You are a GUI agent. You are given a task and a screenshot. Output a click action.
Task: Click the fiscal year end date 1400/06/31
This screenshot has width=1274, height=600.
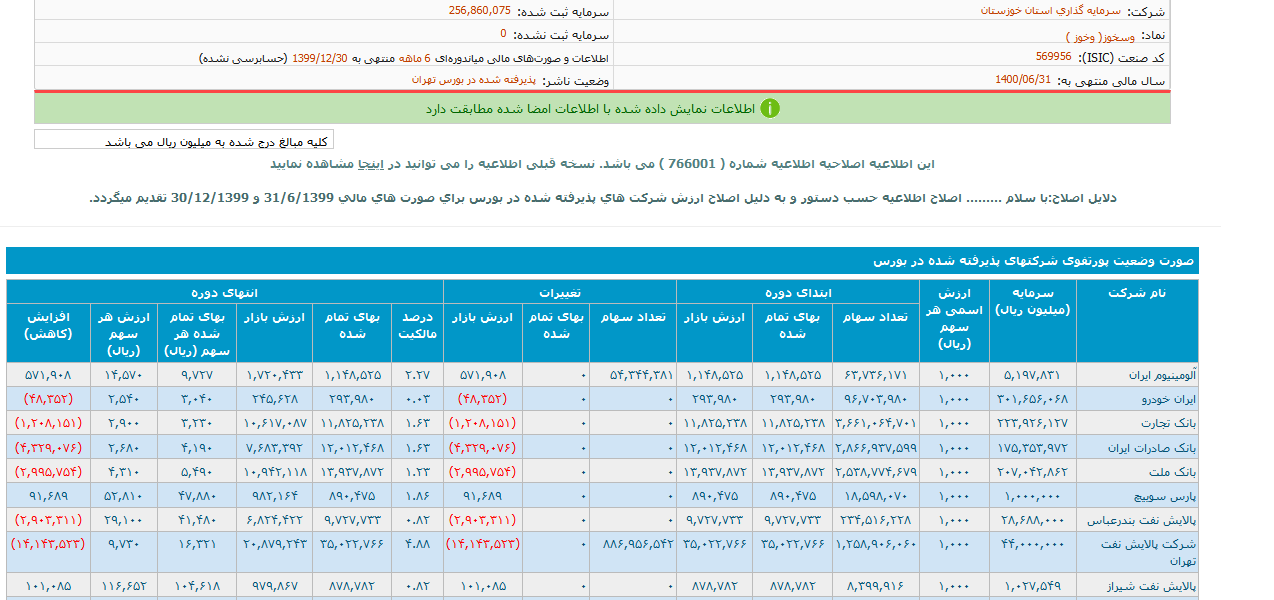click(1023, 80)
